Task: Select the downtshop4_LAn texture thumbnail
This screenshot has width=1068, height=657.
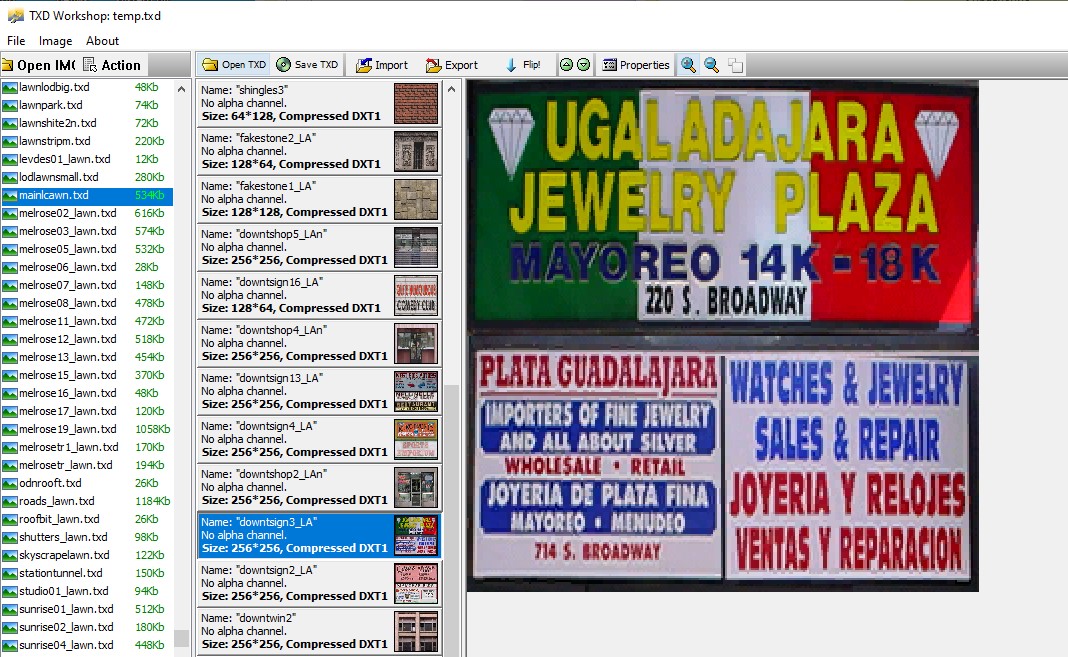Action: point(415,343)
